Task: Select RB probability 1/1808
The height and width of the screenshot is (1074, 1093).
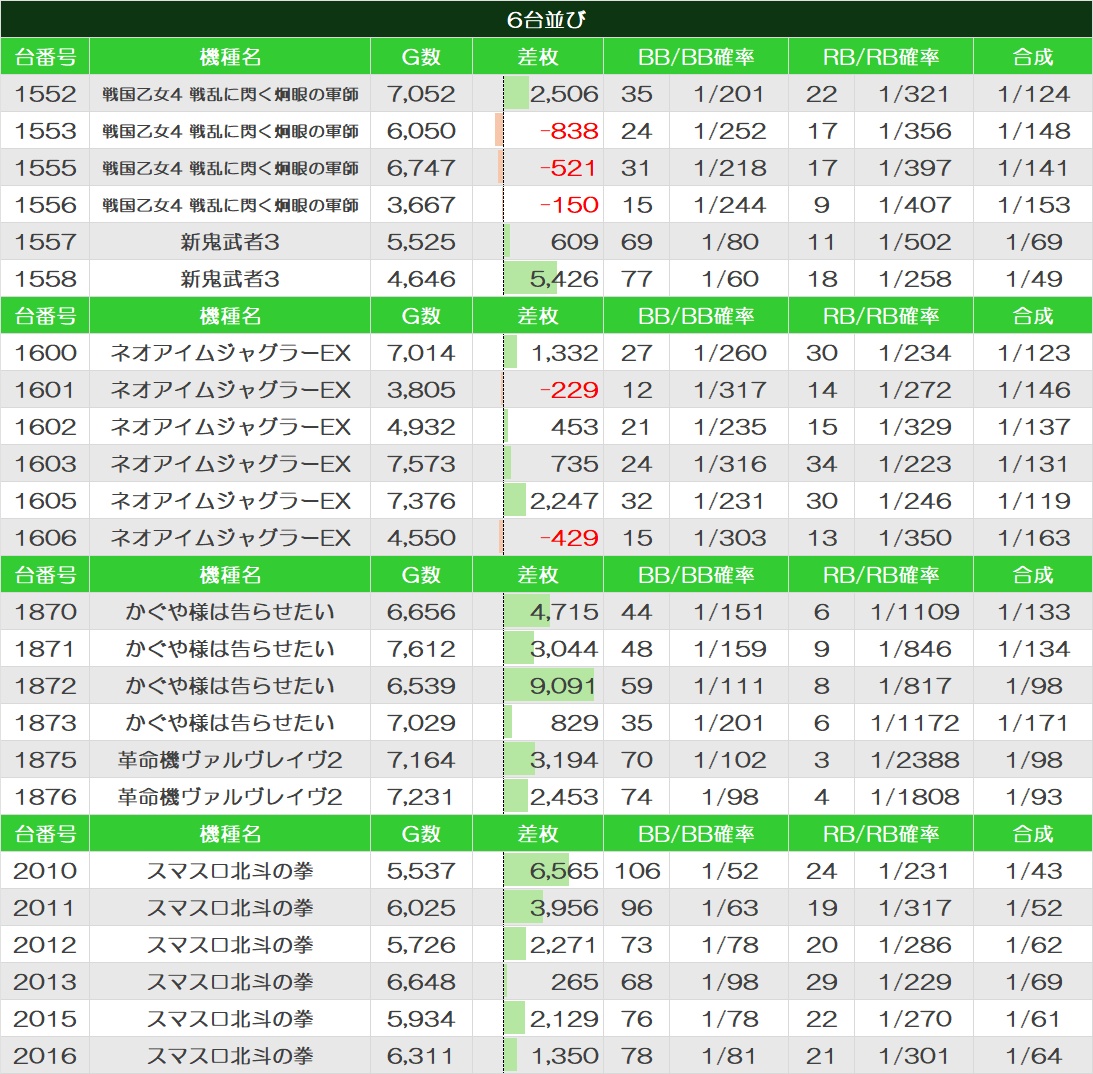Action: coord(915,797)
